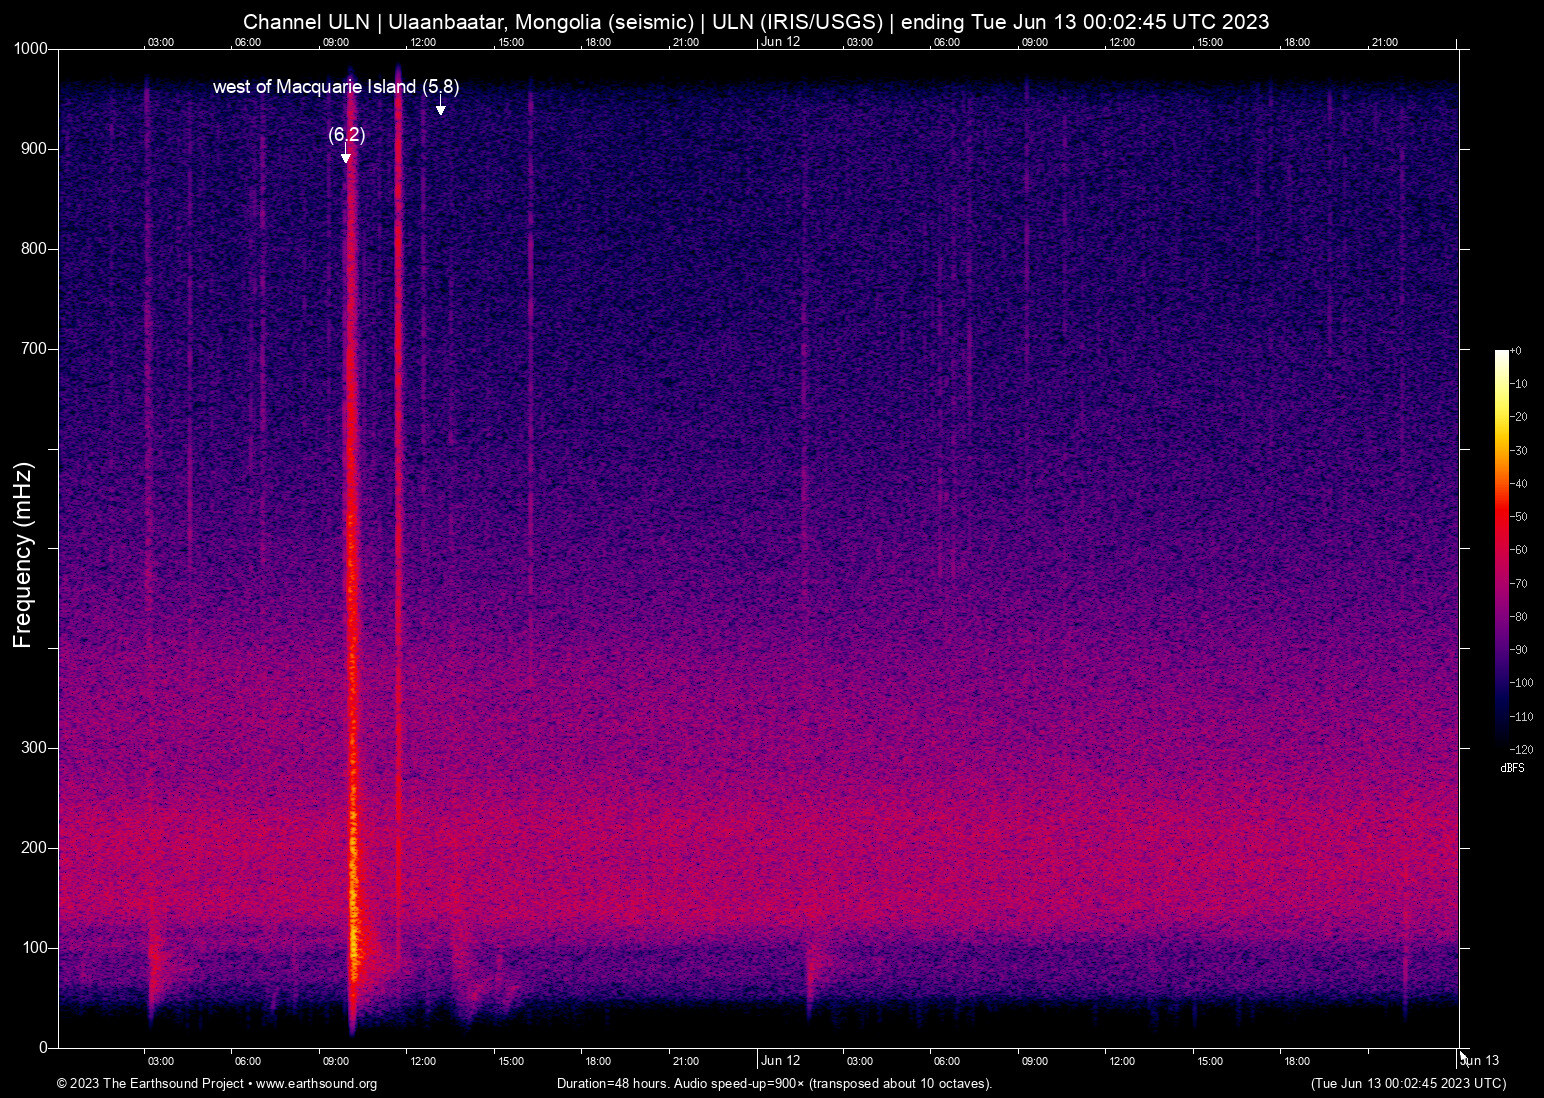Click the dBFS color scale bar
This screenshot has height=1098, width=1544.
point(1504,550)
